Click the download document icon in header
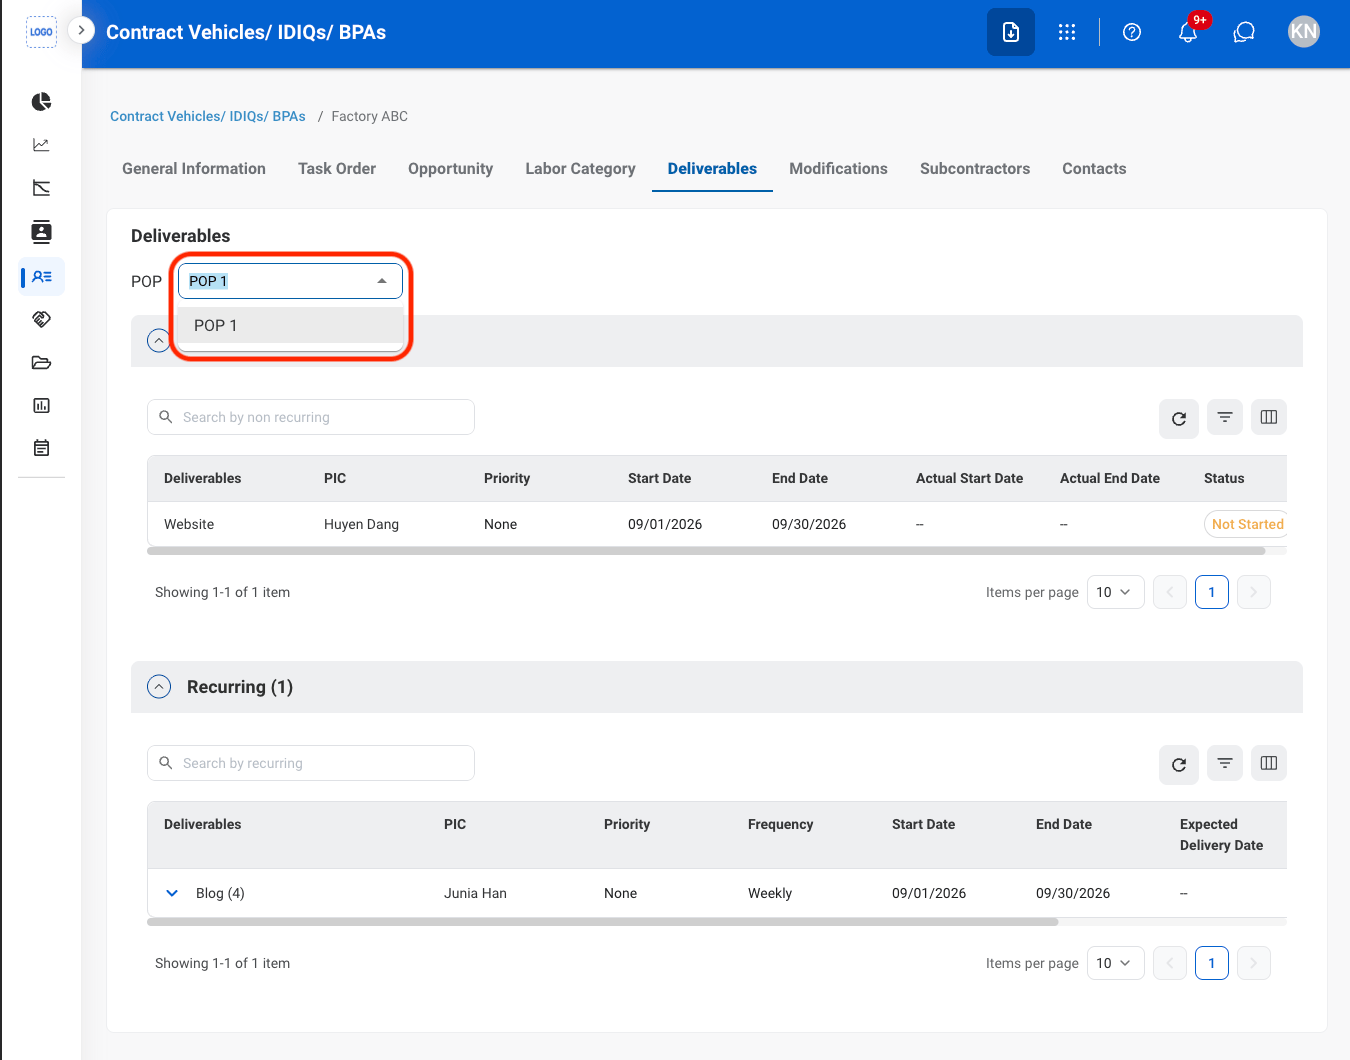Screen dimensions: 1350x1060 coord(1011,32)
